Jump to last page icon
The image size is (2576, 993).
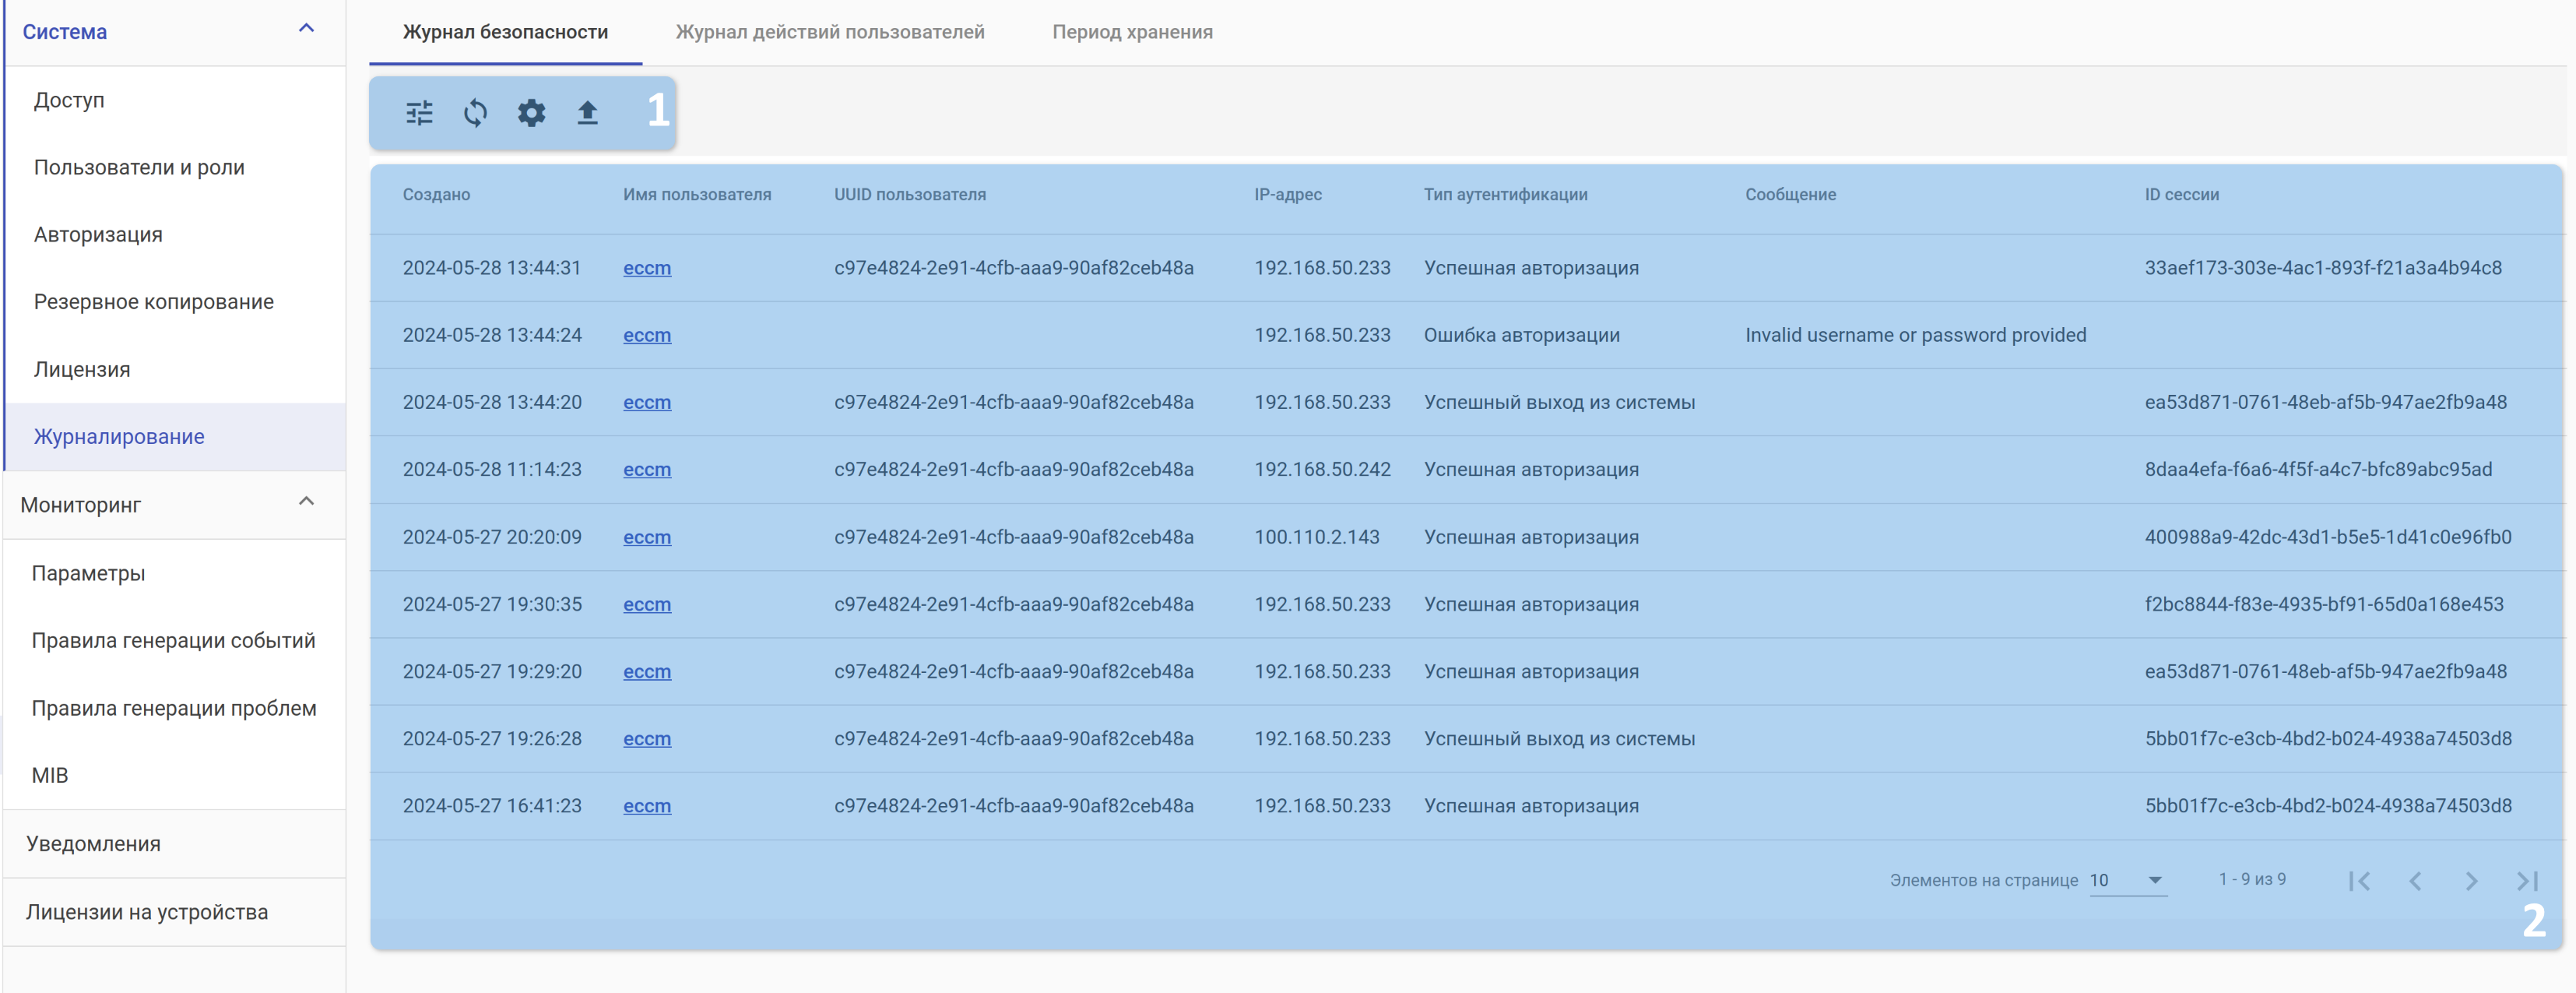(2527, 881)
